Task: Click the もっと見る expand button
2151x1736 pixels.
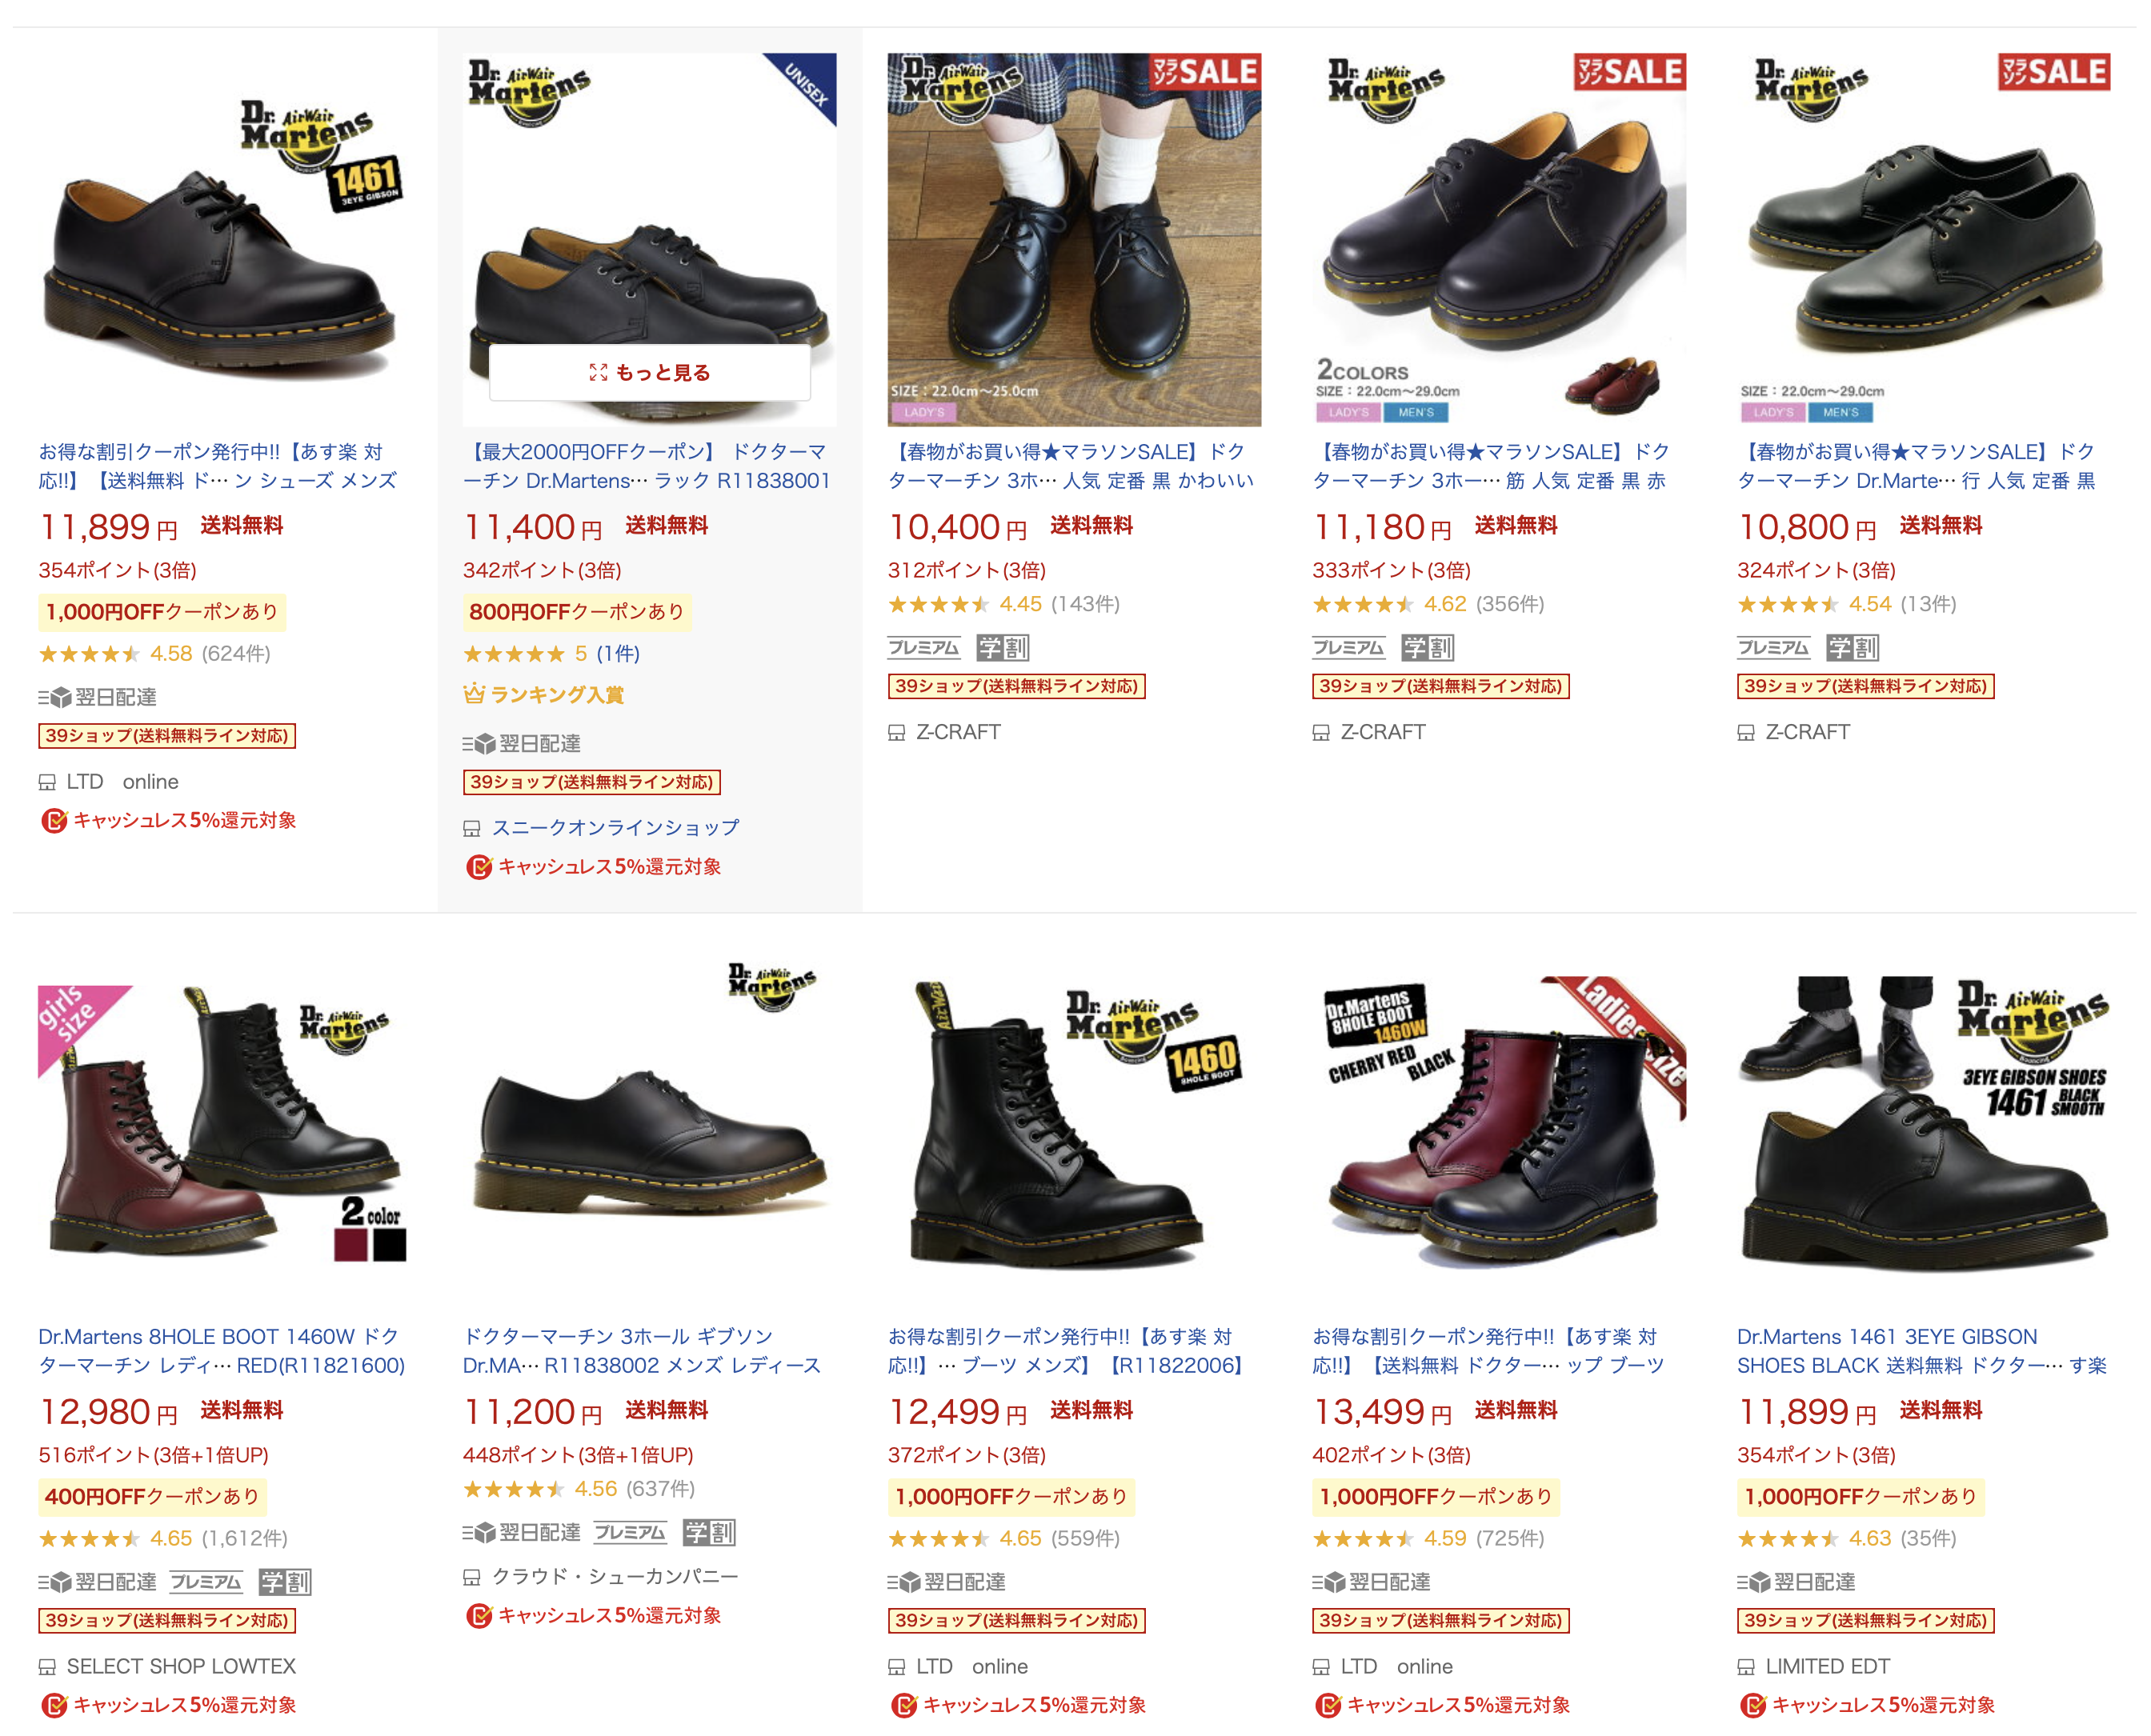Action: (x=649, y=372)
